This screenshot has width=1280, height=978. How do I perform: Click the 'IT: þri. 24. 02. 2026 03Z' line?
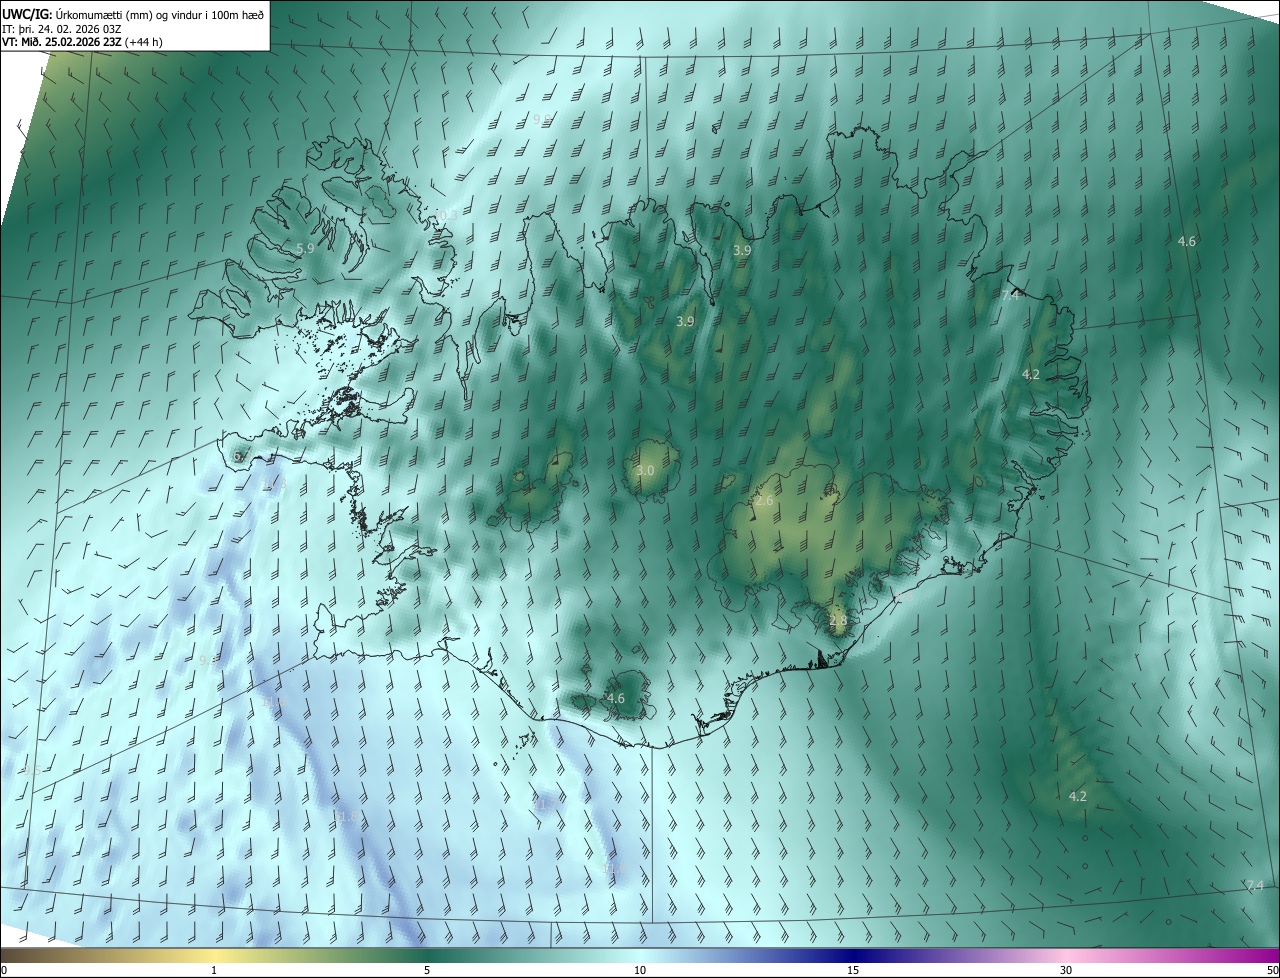pos(62,28)
